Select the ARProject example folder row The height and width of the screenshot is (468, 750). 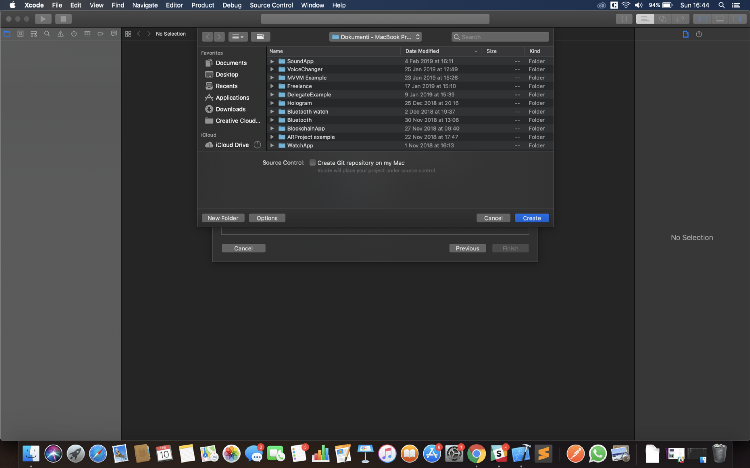coord(410,137)
